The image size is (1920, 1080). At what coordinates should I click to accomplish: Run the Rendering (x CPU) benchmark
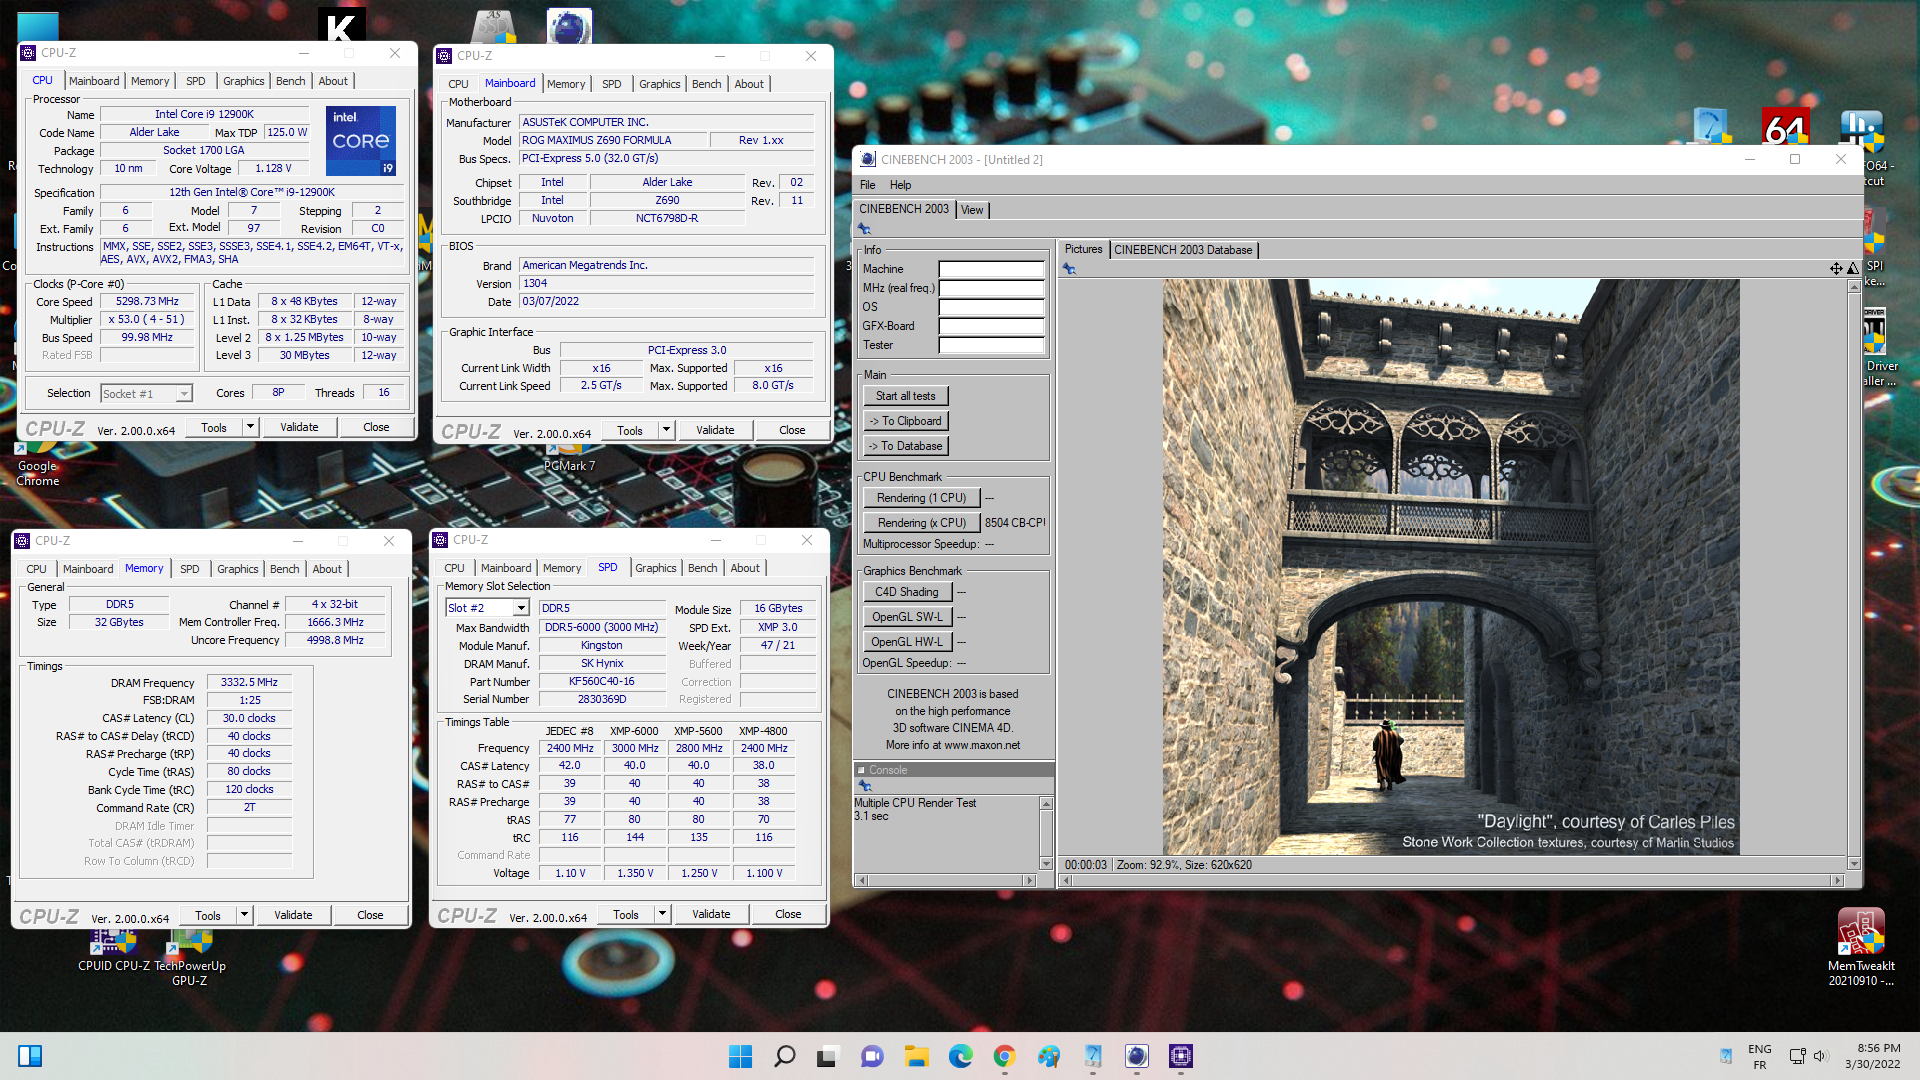point(922,523)
